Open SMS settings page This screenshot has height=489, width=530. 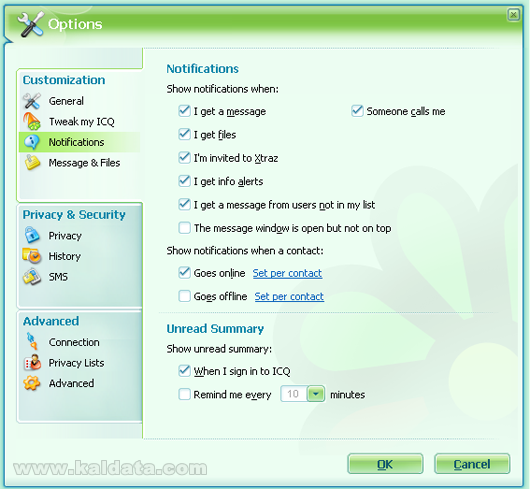(x=58, y=277)
